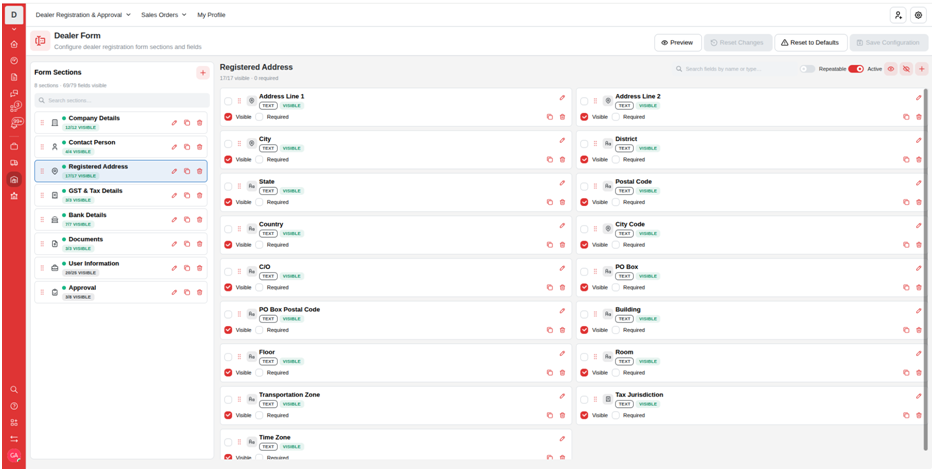Click the add user icon in the top bar
The height and width of the screenshot is (471, 934).
(x=898, y=15)
